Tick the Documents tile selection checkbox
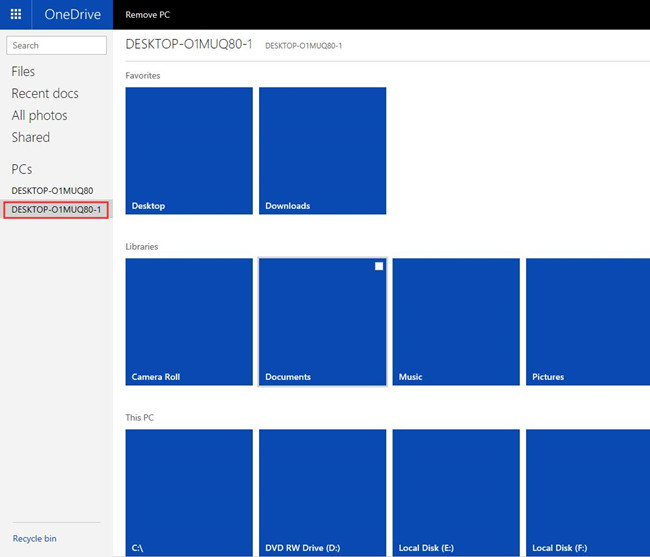The image size is (650, 557). pos(379,266)
